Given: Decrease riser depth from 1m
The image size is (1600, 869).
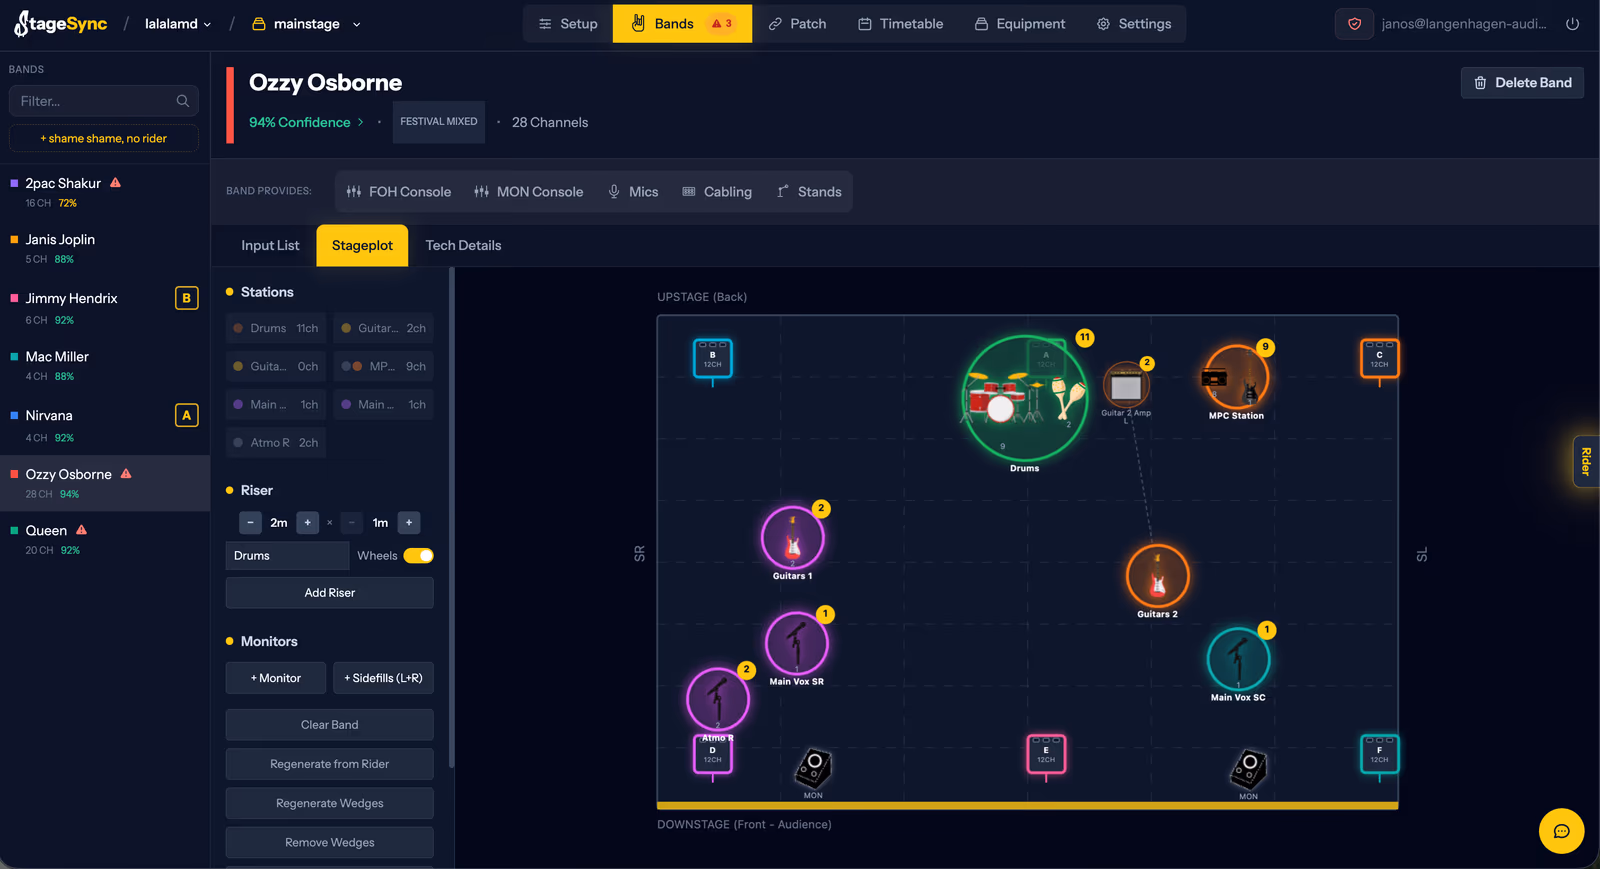Looking at the screenshot, I should [351, 523].
